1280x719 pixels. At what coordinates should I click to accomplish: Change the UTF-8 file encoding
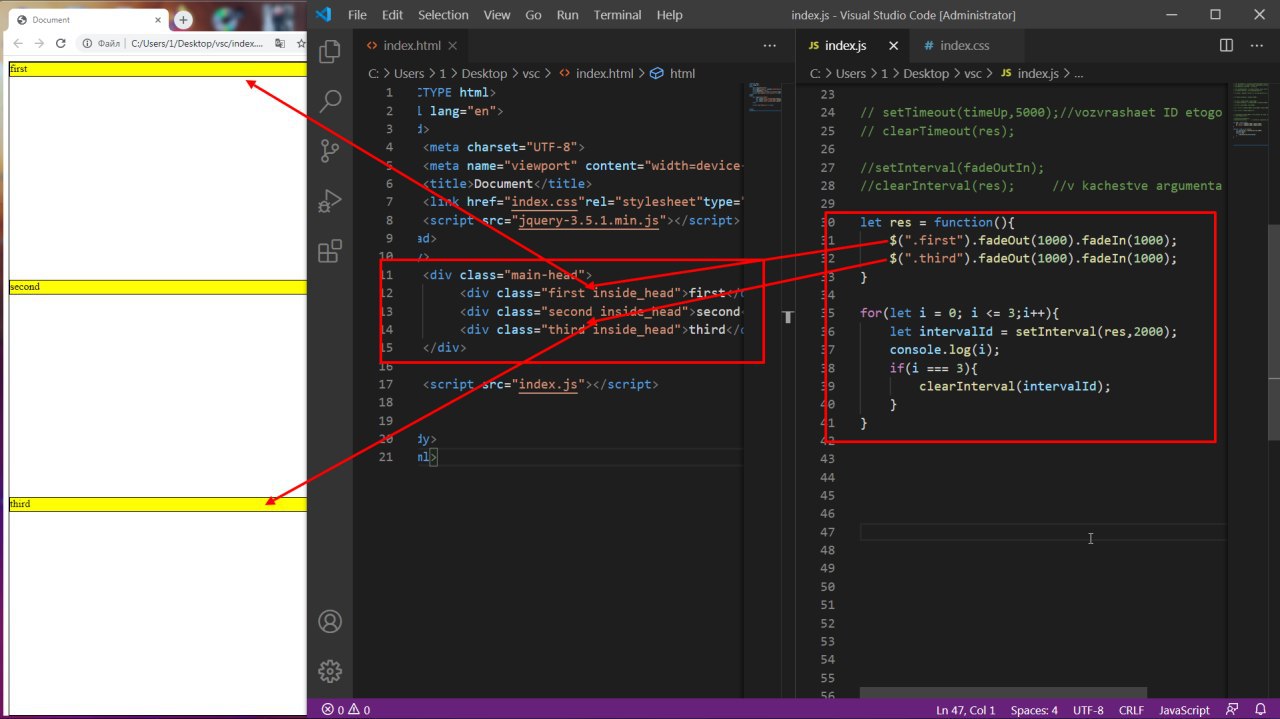pyautogui.click(x=1088, y=710)
